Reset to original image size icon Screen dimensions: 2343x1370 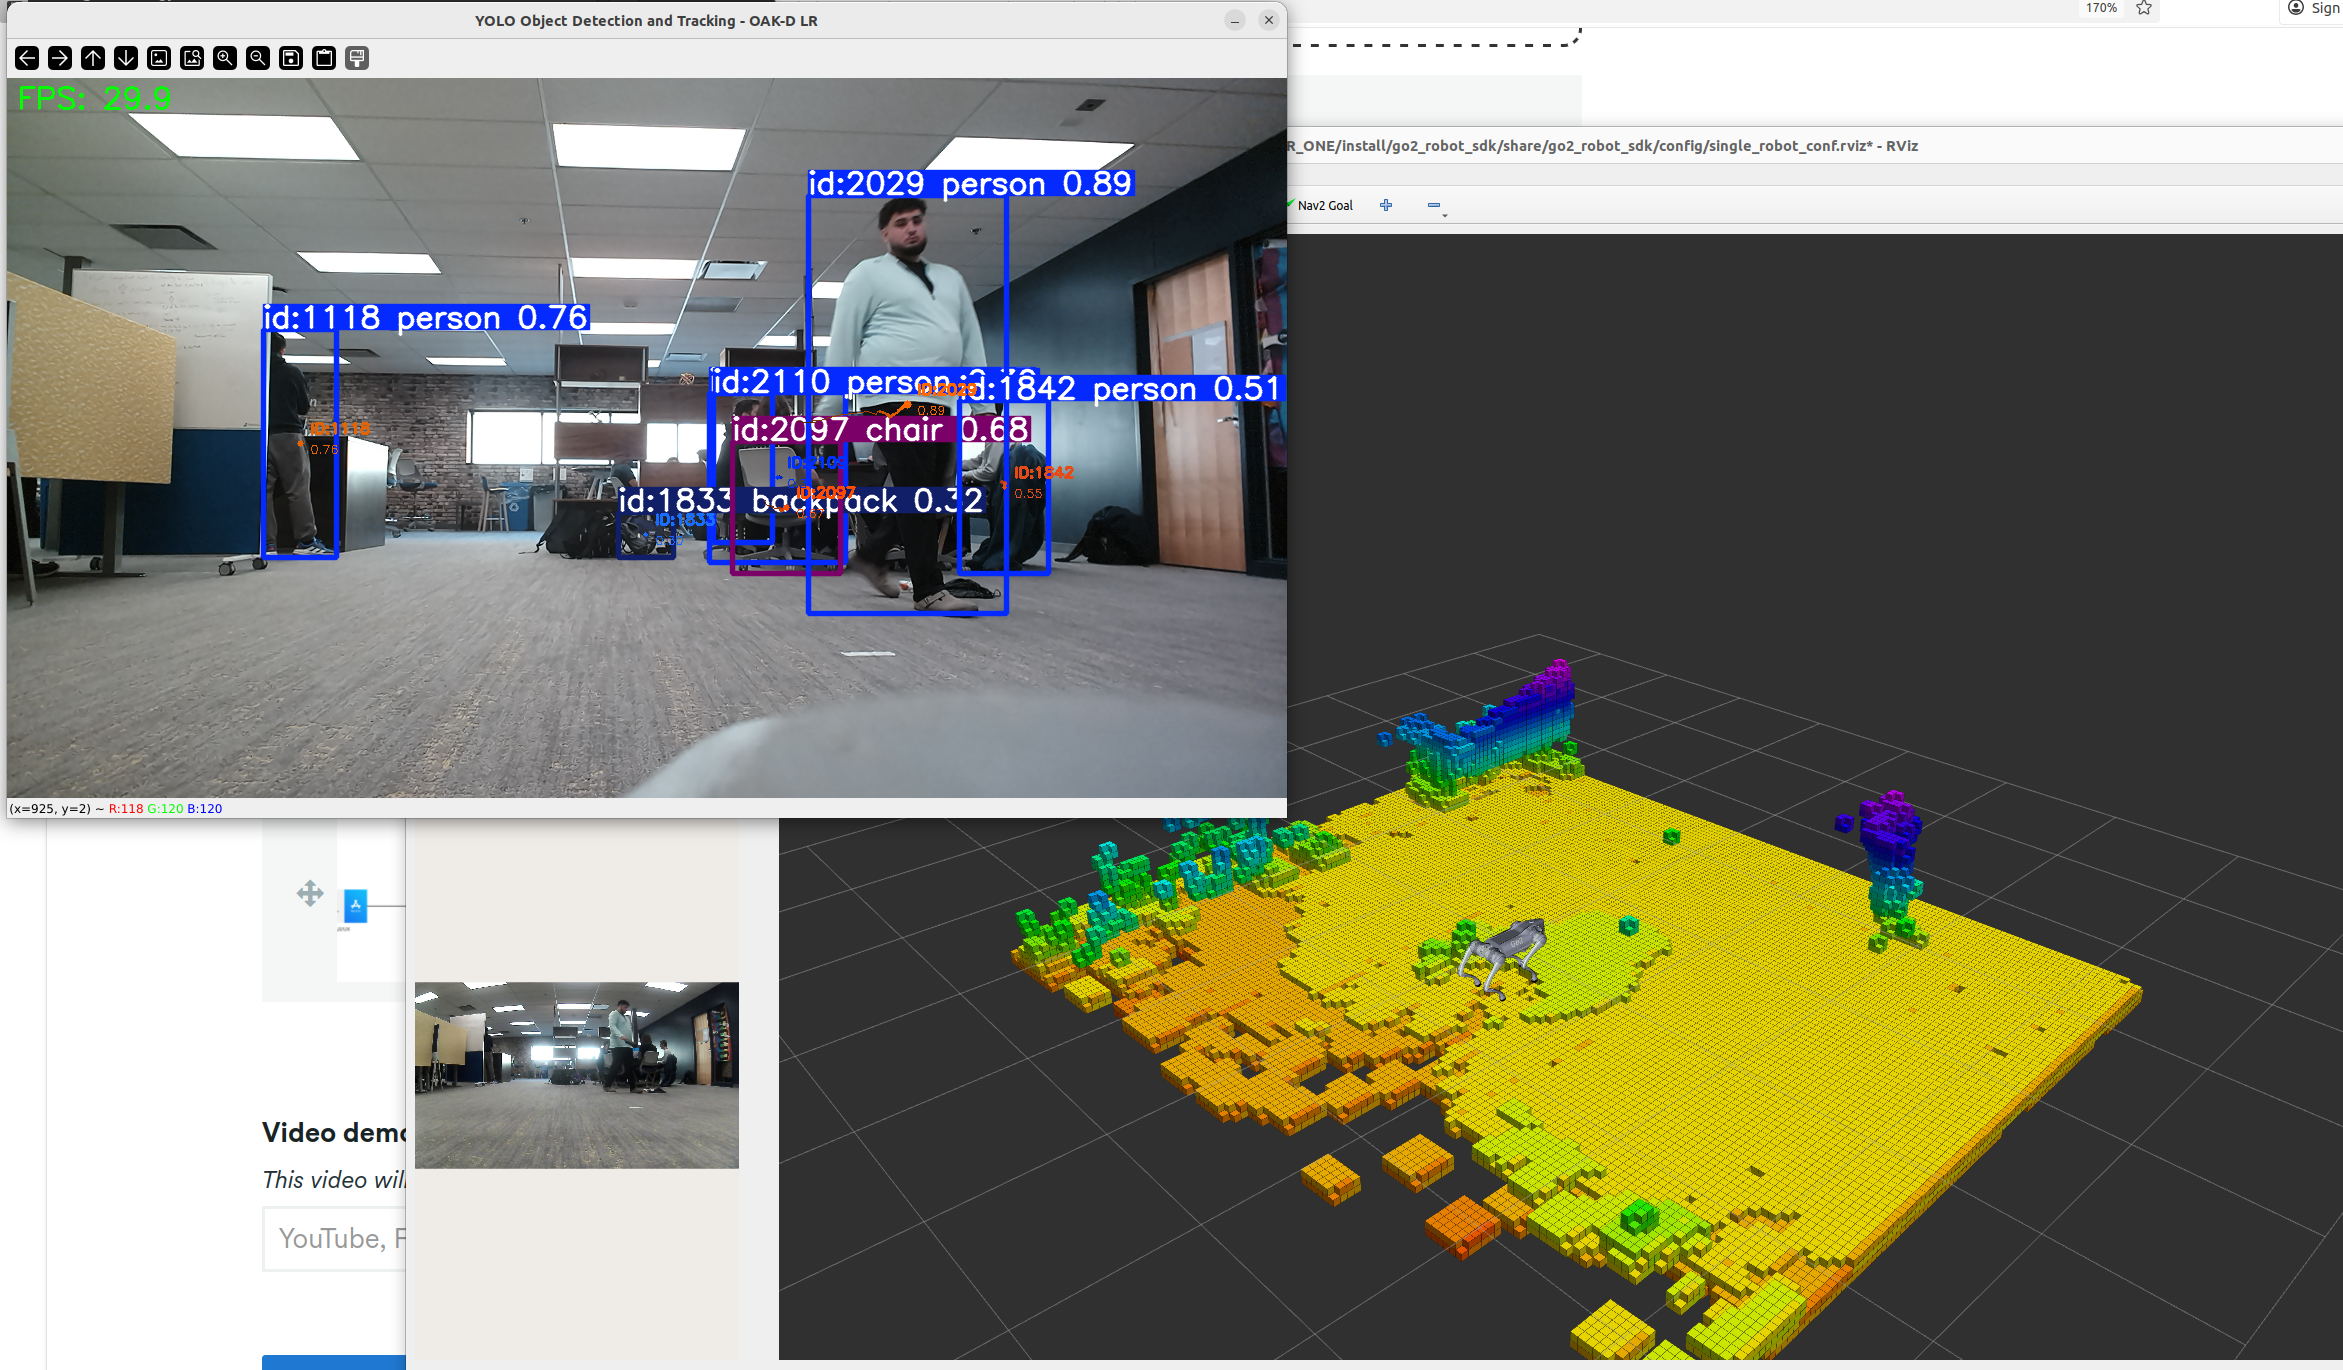pos(159,58)
